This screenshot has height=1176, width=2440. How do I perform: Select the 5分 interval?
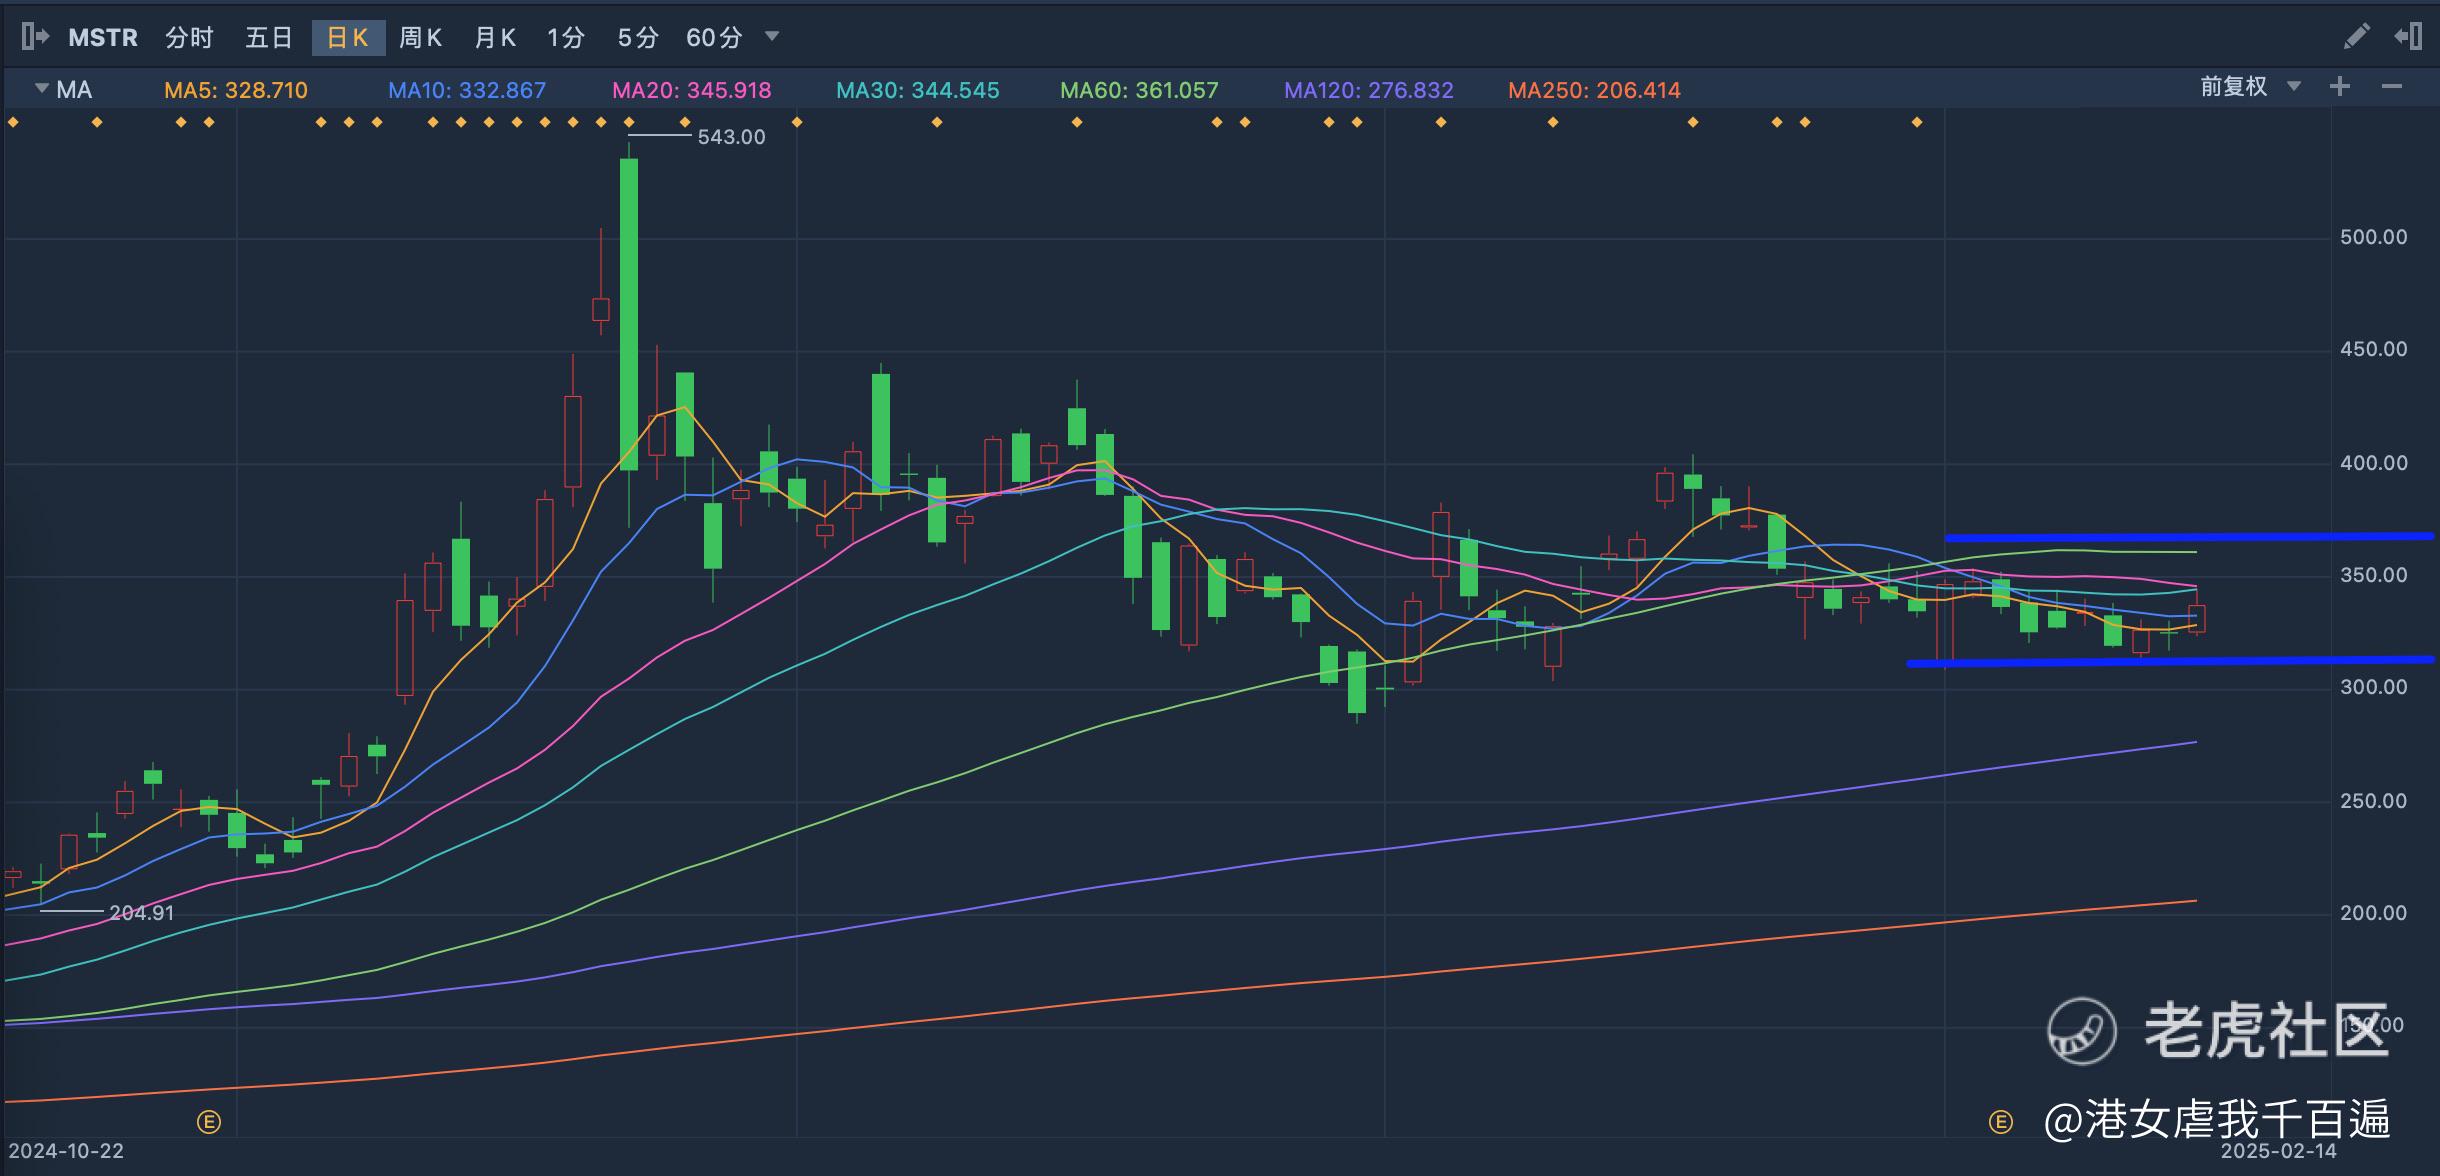(x=637, y=38)
